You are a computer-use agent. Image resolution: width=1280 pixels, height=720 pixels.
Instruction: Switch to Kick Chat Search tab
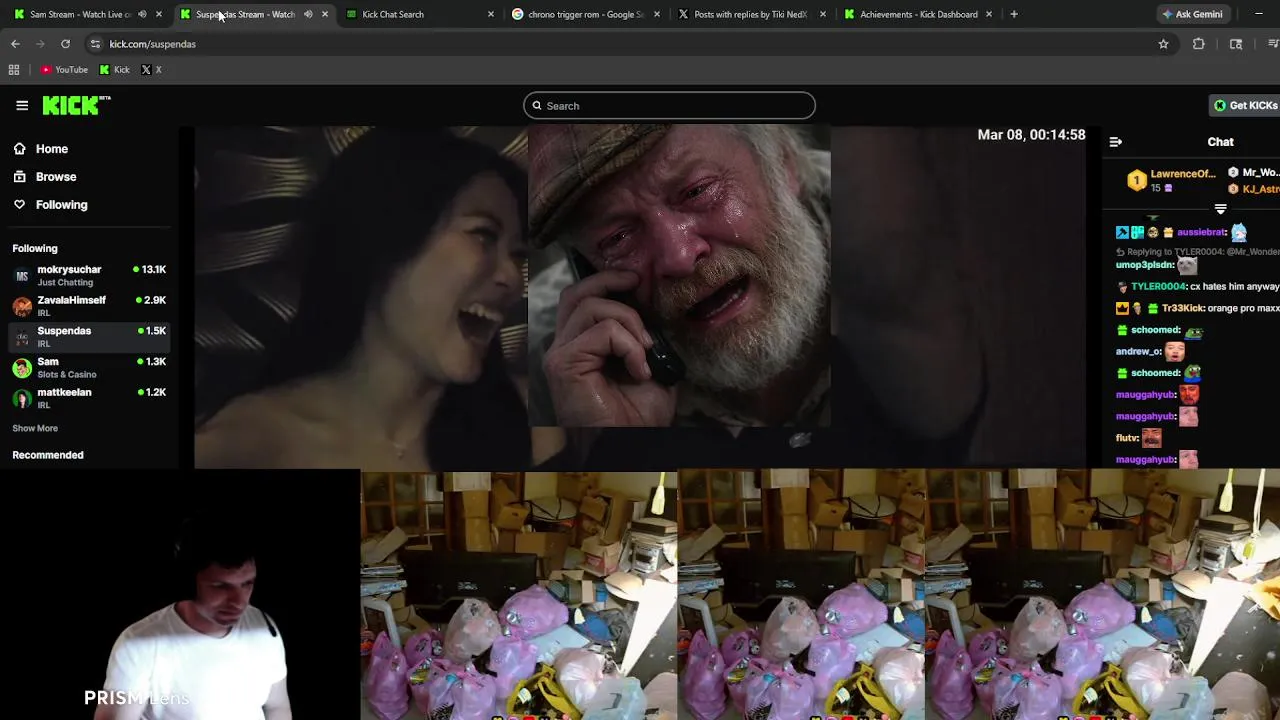(420, 14)
